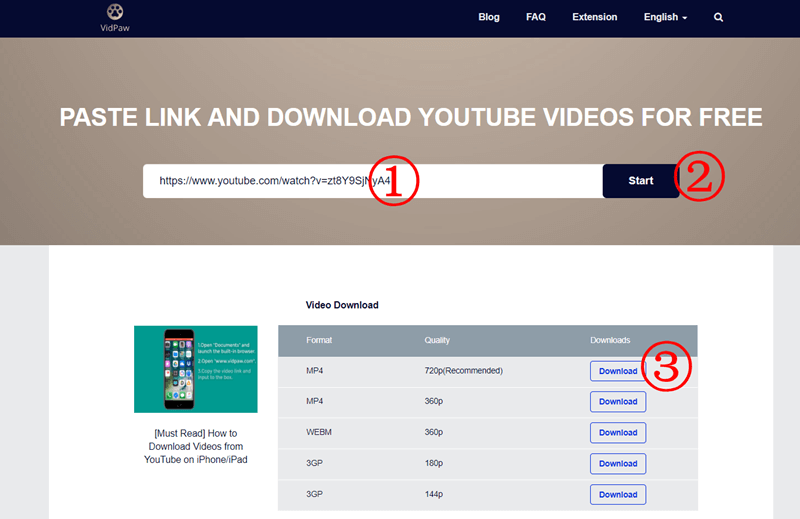Image resolution: width=800 pixels, height=519 pixels.
Task: Open the '[Must Read] How to Download Videos' link
Action: 195,446
